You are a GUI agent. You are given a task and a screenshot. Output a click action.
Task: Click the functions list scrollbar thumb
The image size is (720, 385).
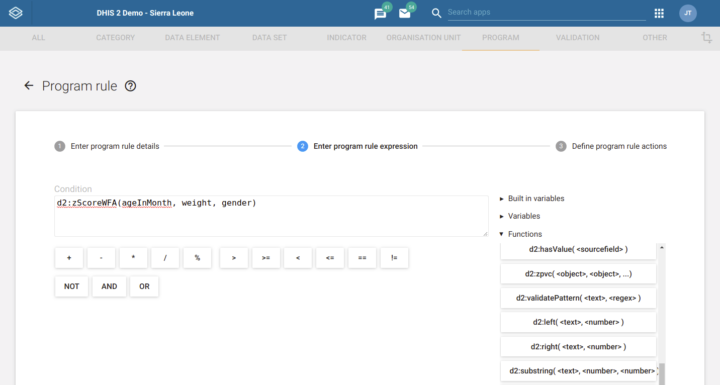(x=662, y=374)
